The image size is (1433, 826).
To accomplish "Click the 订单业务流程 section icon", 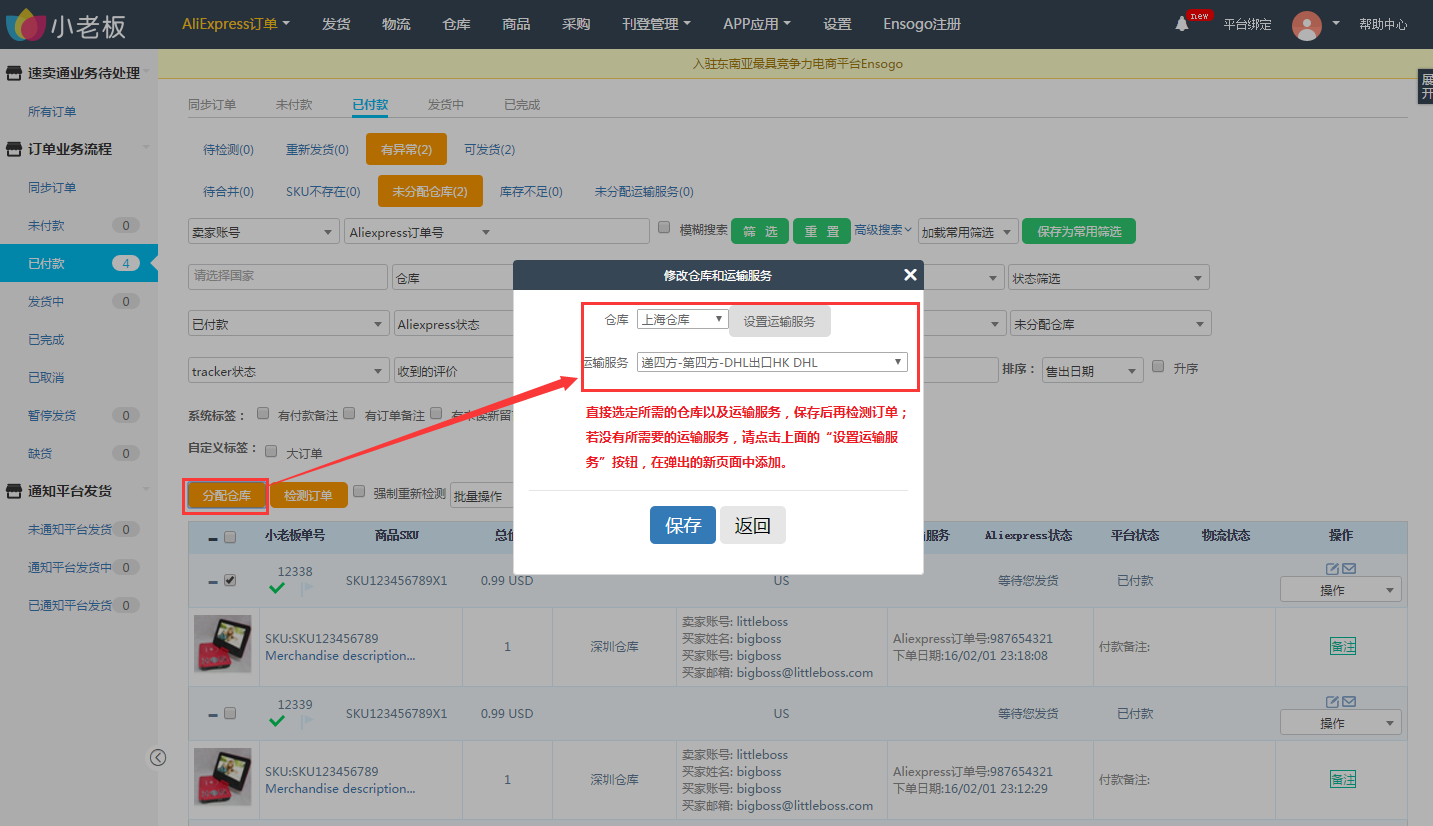I will click(14, 149).
